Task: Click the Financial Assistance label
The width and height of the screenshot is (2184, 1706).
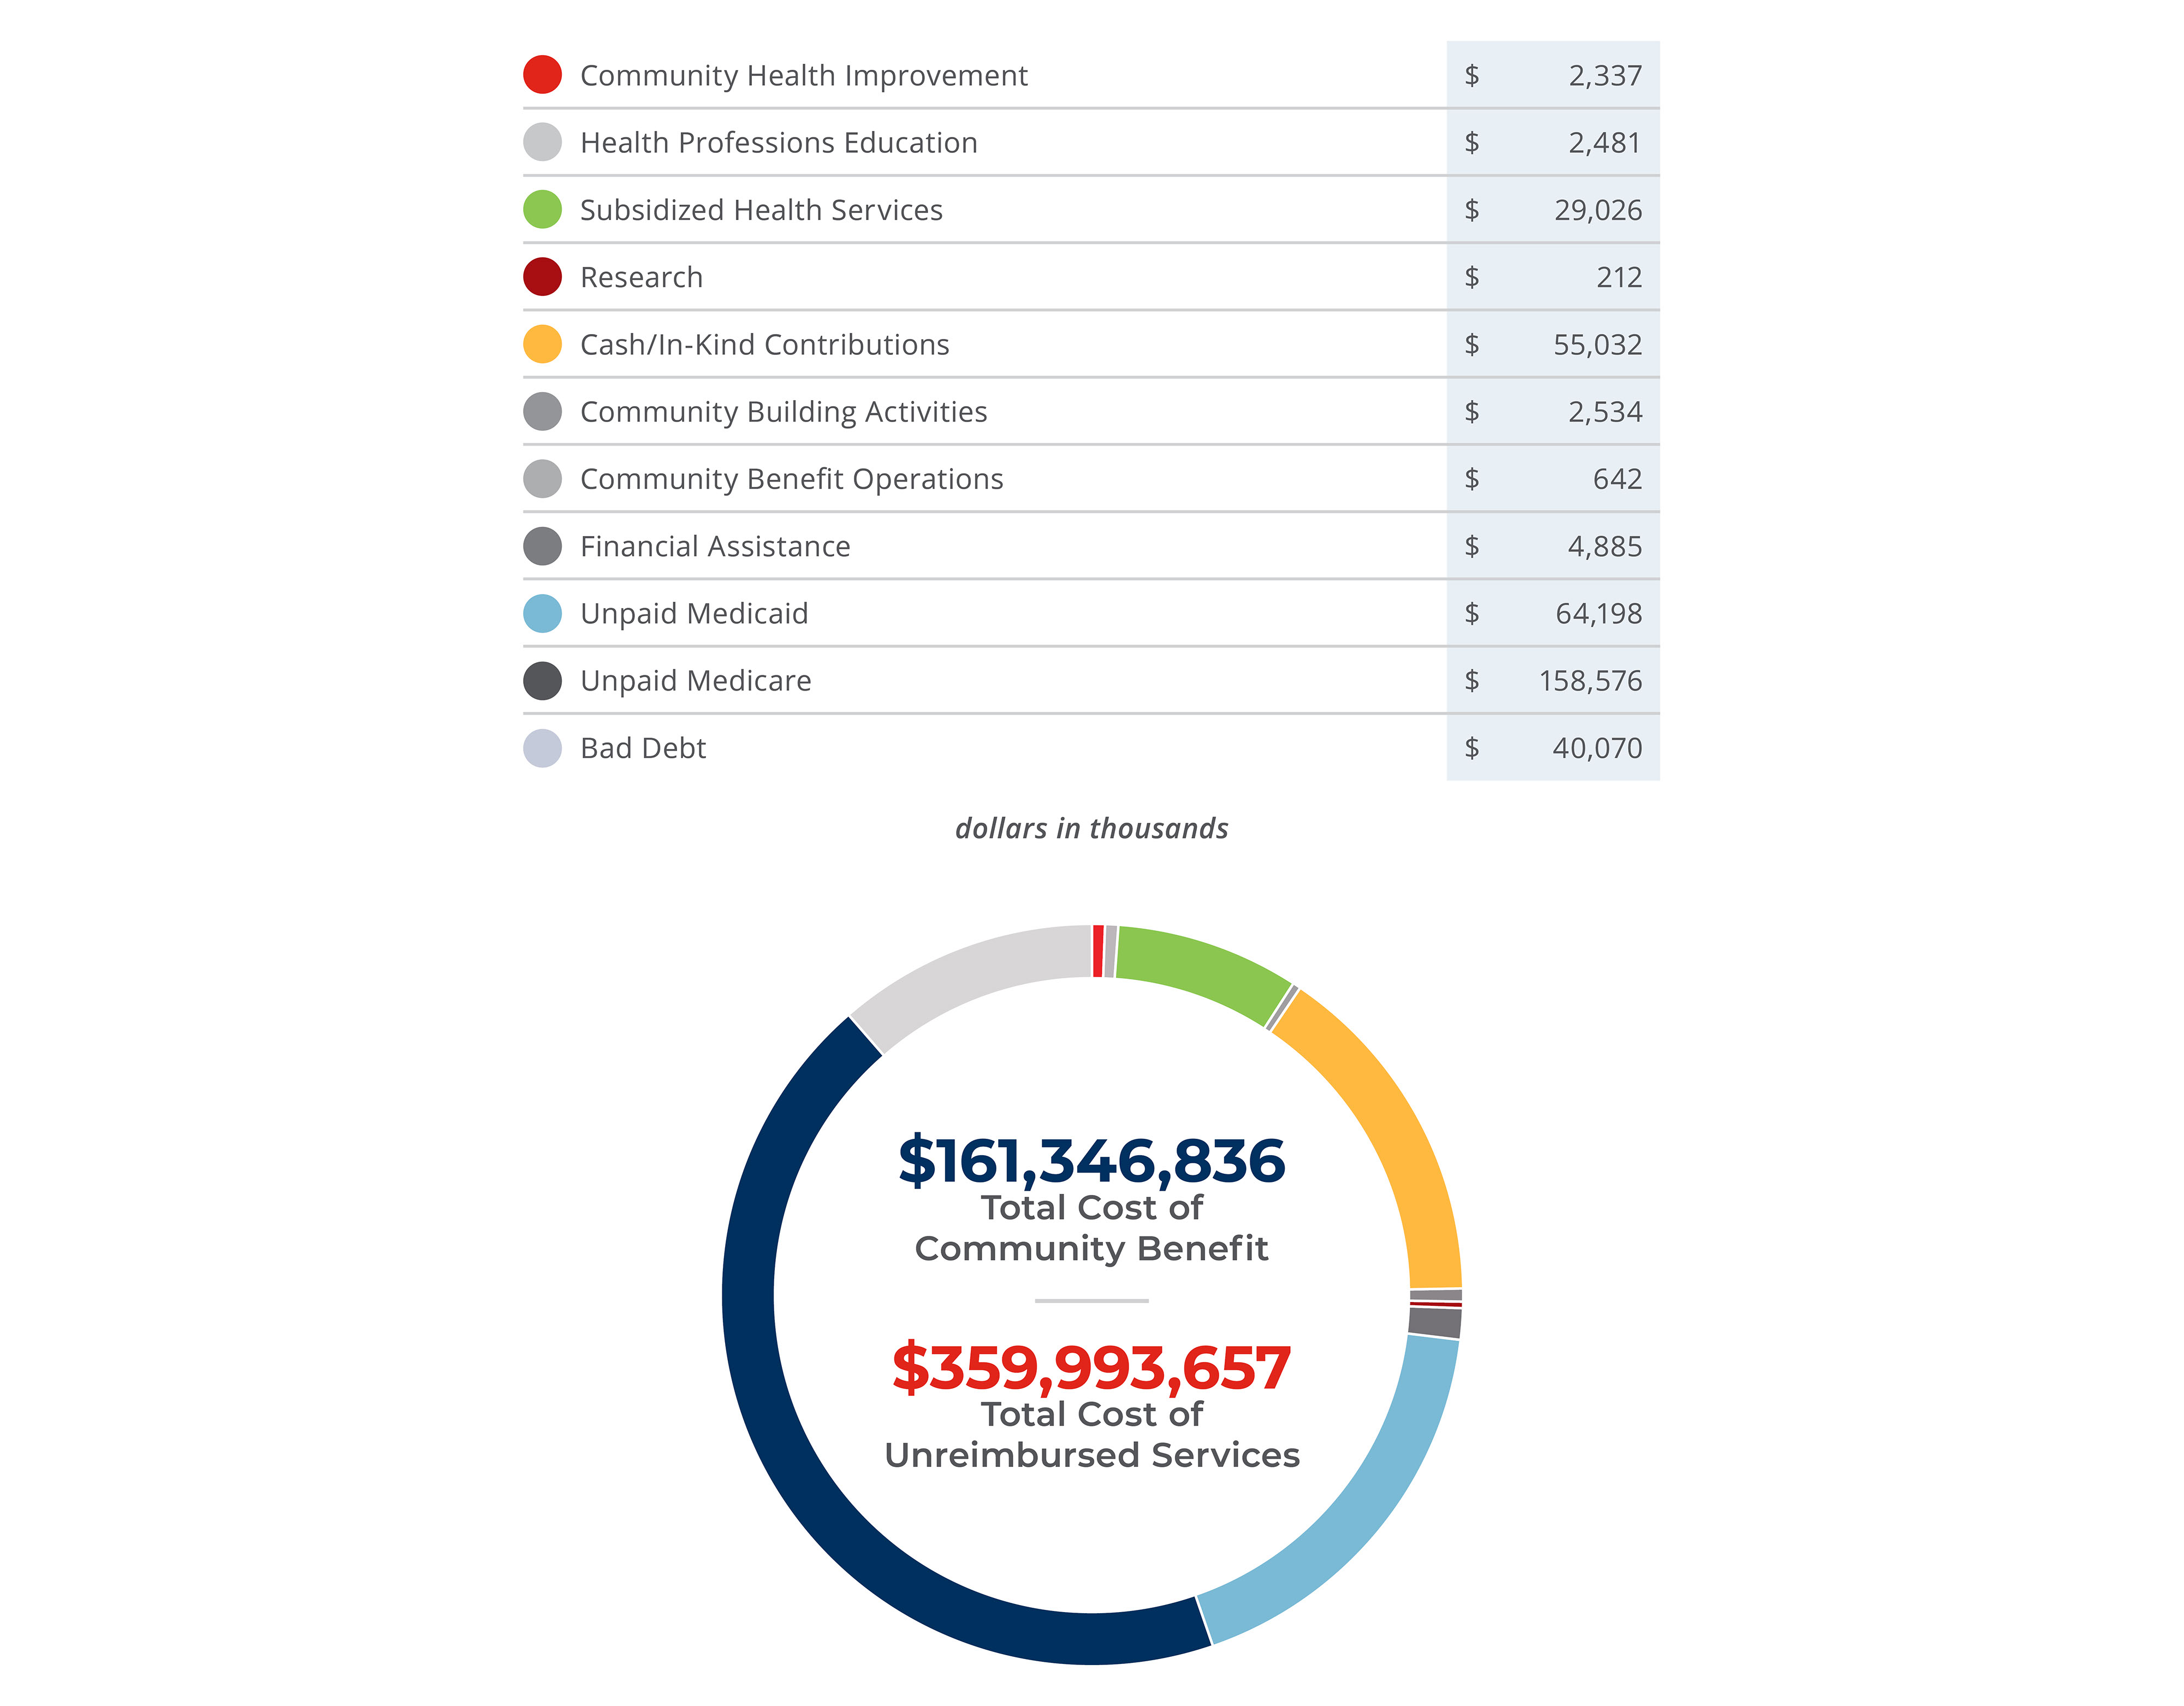Action: (x=714, y=546)
